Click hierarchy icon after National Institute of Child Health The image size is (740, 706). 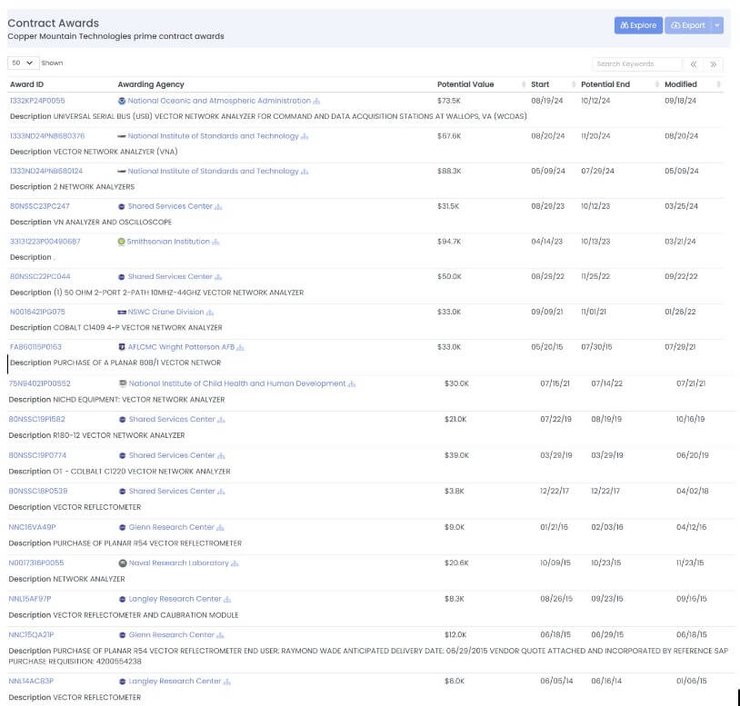click(352, 384)
